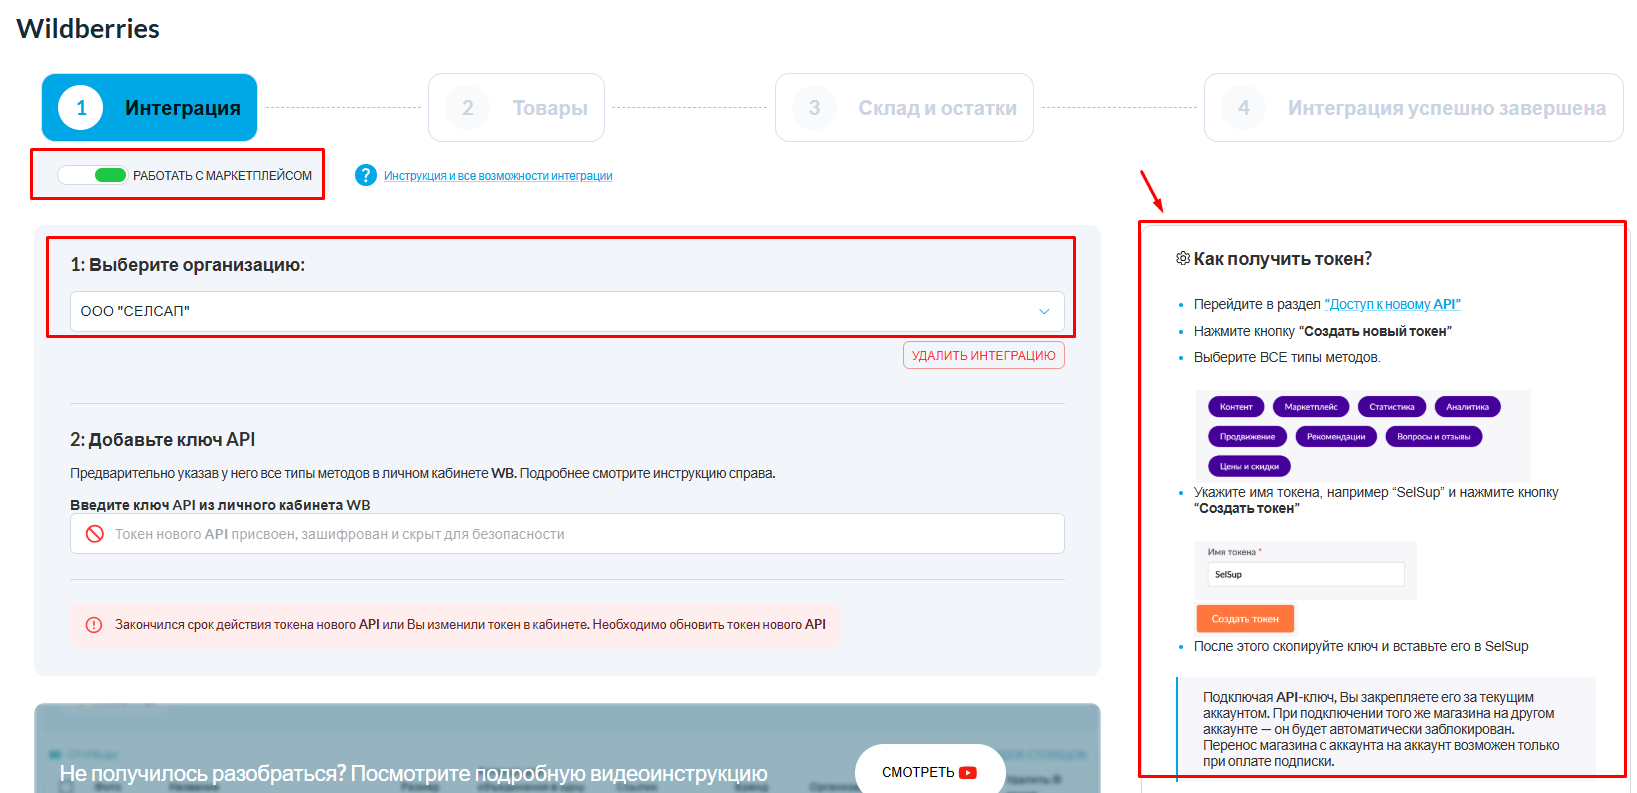Image resolution: width=1637 pixels, height=793 pixels.
Task: Select step 3 «Склад и остатки» tab
Action: [x=904, y=107]
